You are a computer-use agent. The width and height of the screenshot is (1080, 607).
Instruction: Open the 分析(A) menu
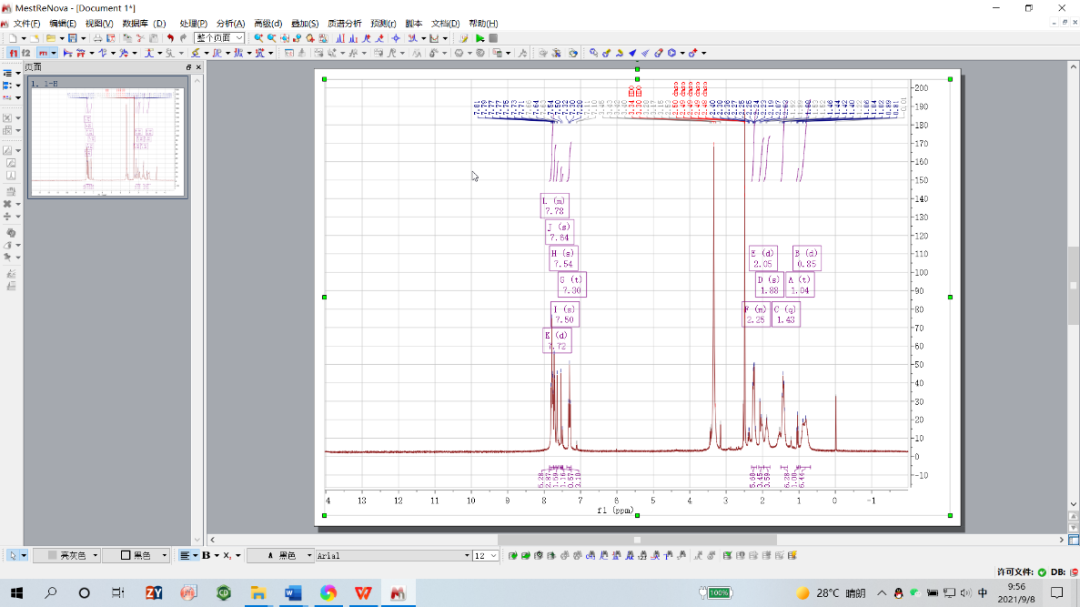pos(230,23)
